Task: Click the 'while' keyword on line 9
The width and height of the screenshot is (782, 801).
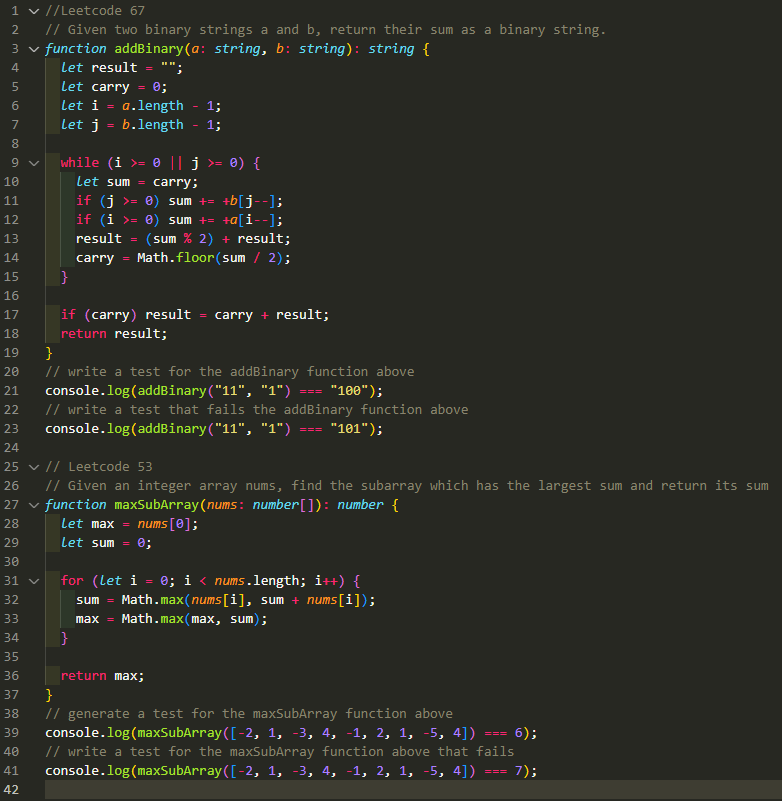Action: click(80, 163)
